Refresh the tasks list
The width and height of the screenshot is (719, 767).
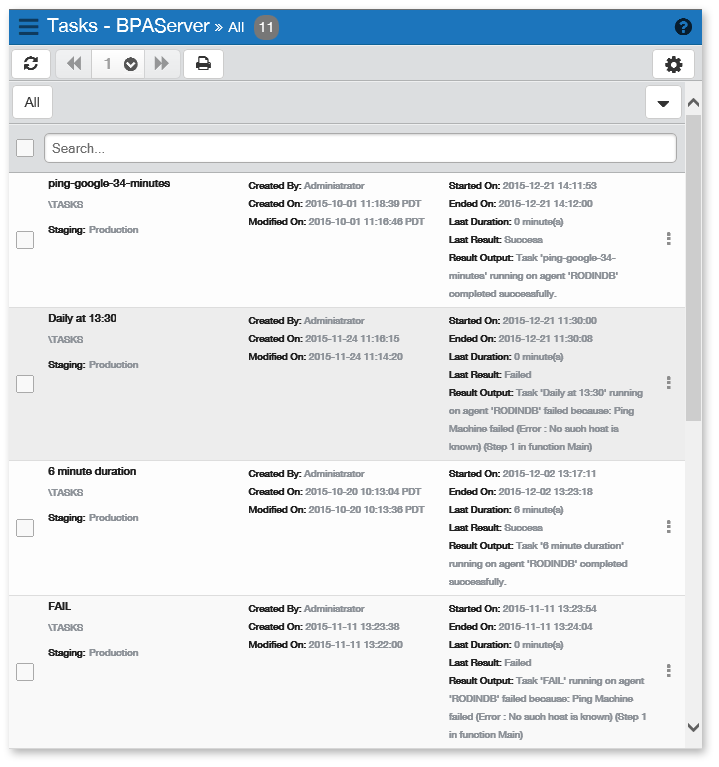31,64
